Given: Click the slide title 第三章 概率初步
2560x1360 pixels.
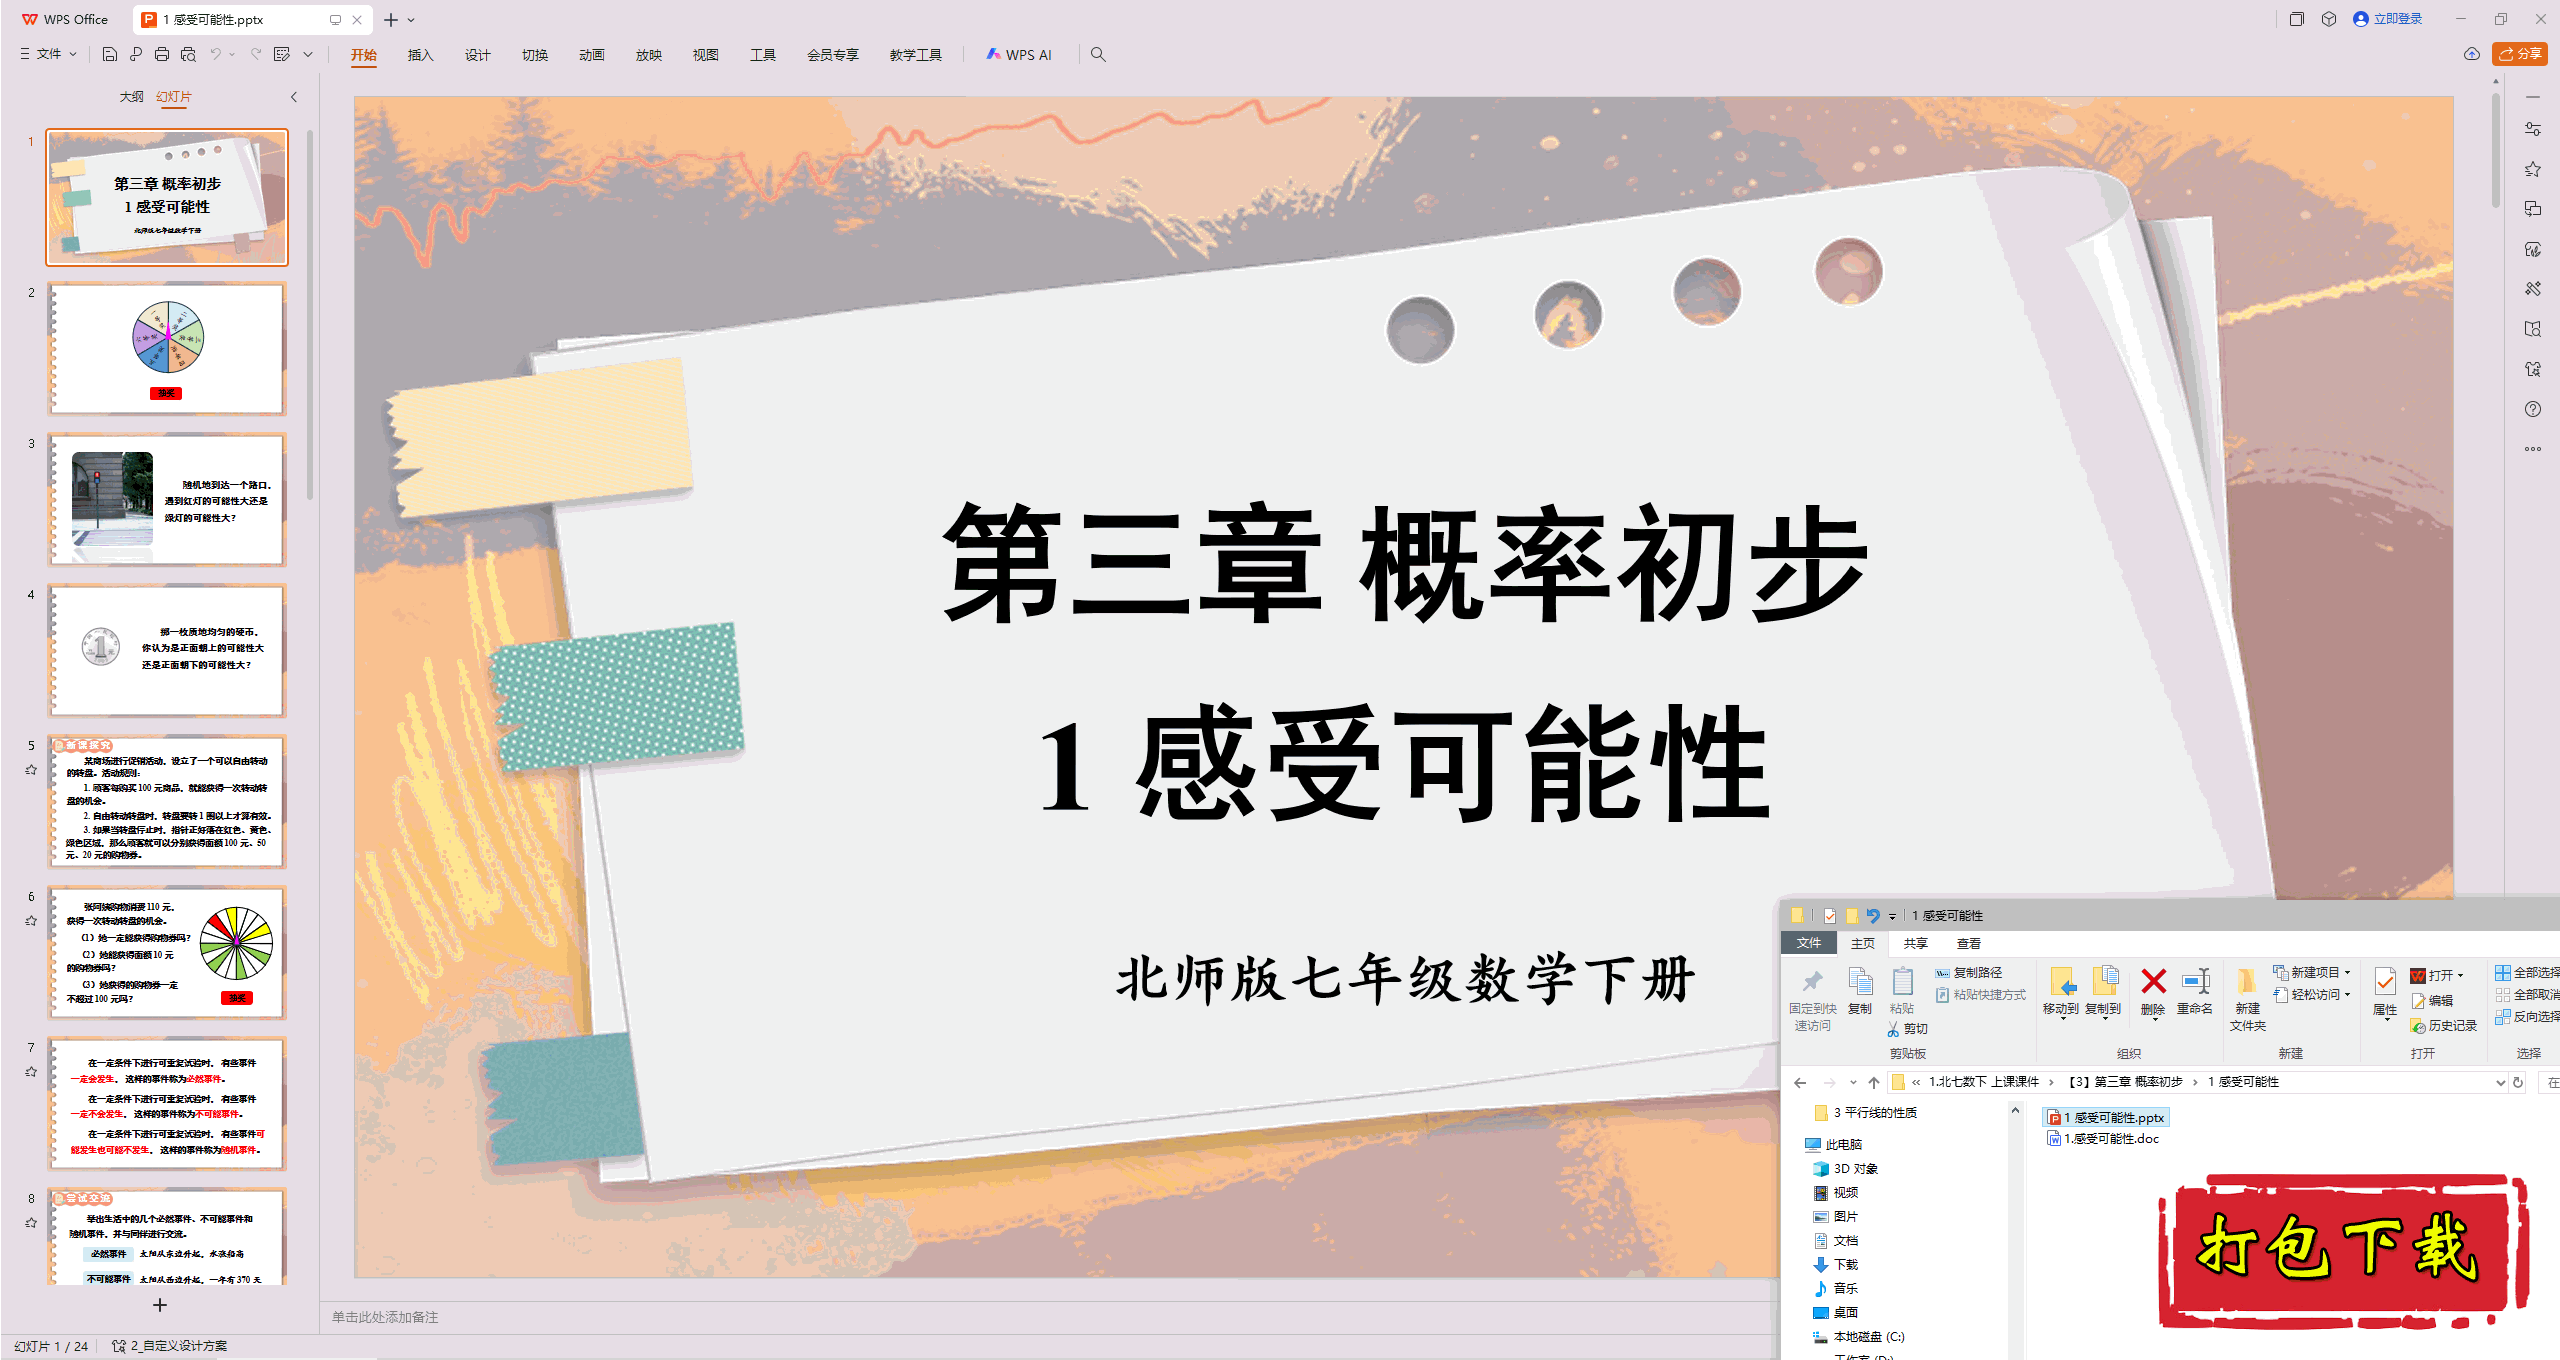Looking at the screenshot, I should coord(1404,564).
